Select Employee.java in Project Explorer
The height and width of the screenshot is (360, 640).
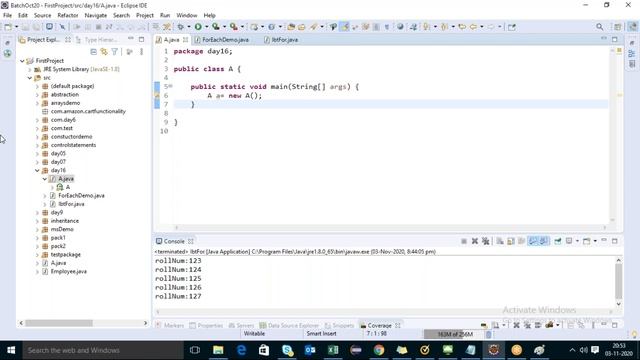pos(69,271)
